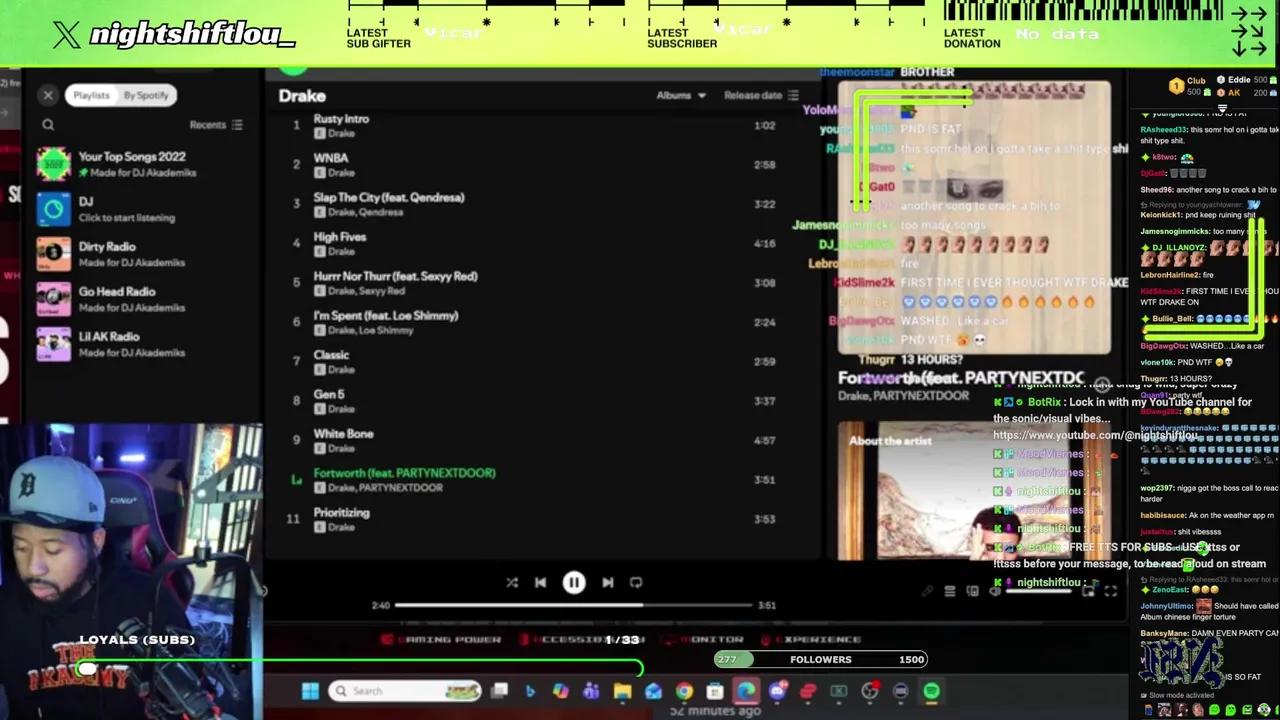The image size is (1280, 720).
Task: Play the track WNBA
Action: [x=535, y=165]
